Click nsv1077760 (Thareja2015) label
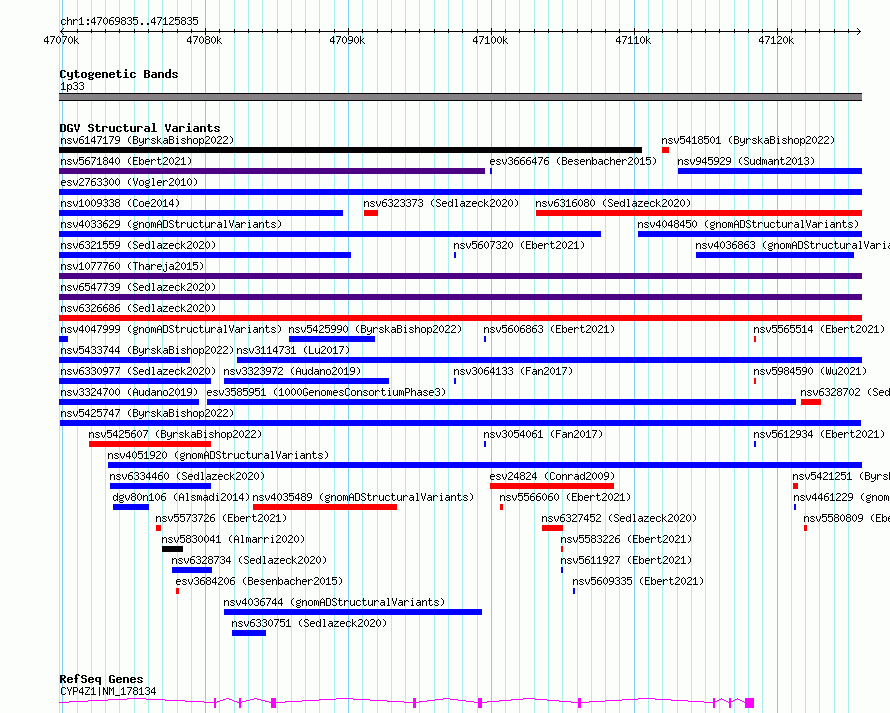The height and width of the screenshot is (713, 890). pos(132,266)
